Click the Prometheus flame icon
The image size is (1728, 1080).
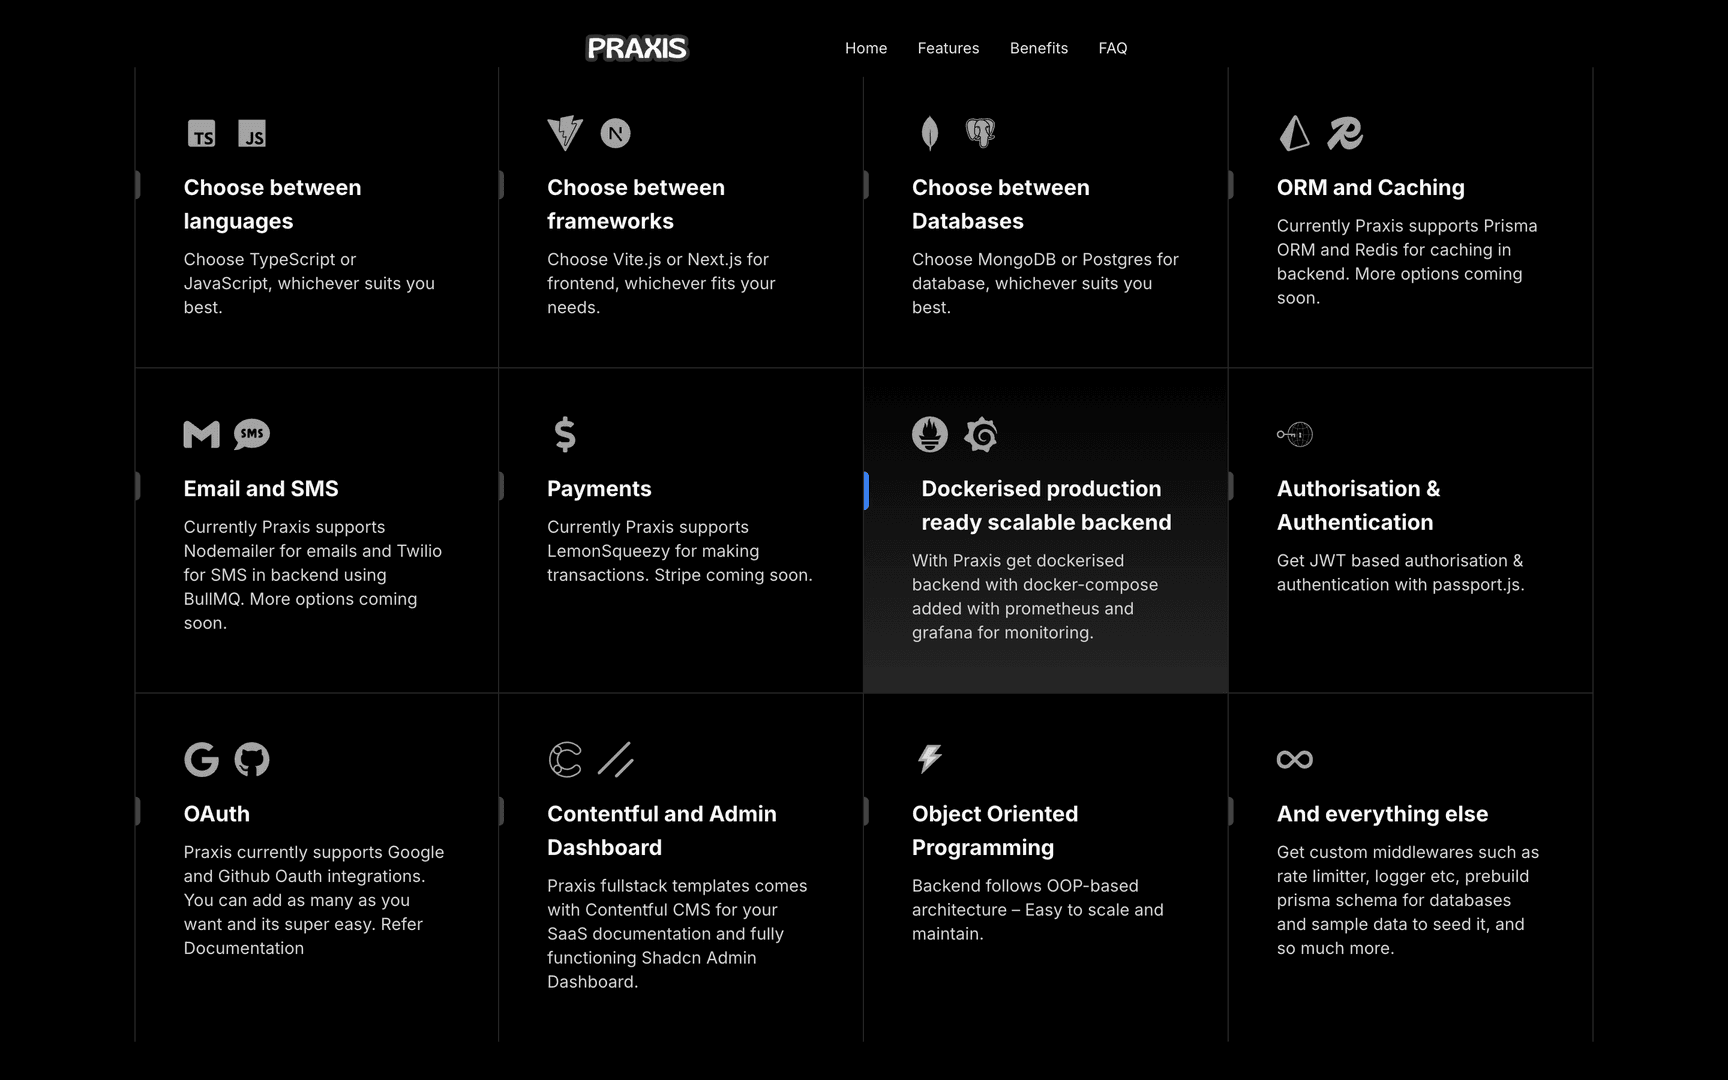pyautogui.click(x=931, y=434)
